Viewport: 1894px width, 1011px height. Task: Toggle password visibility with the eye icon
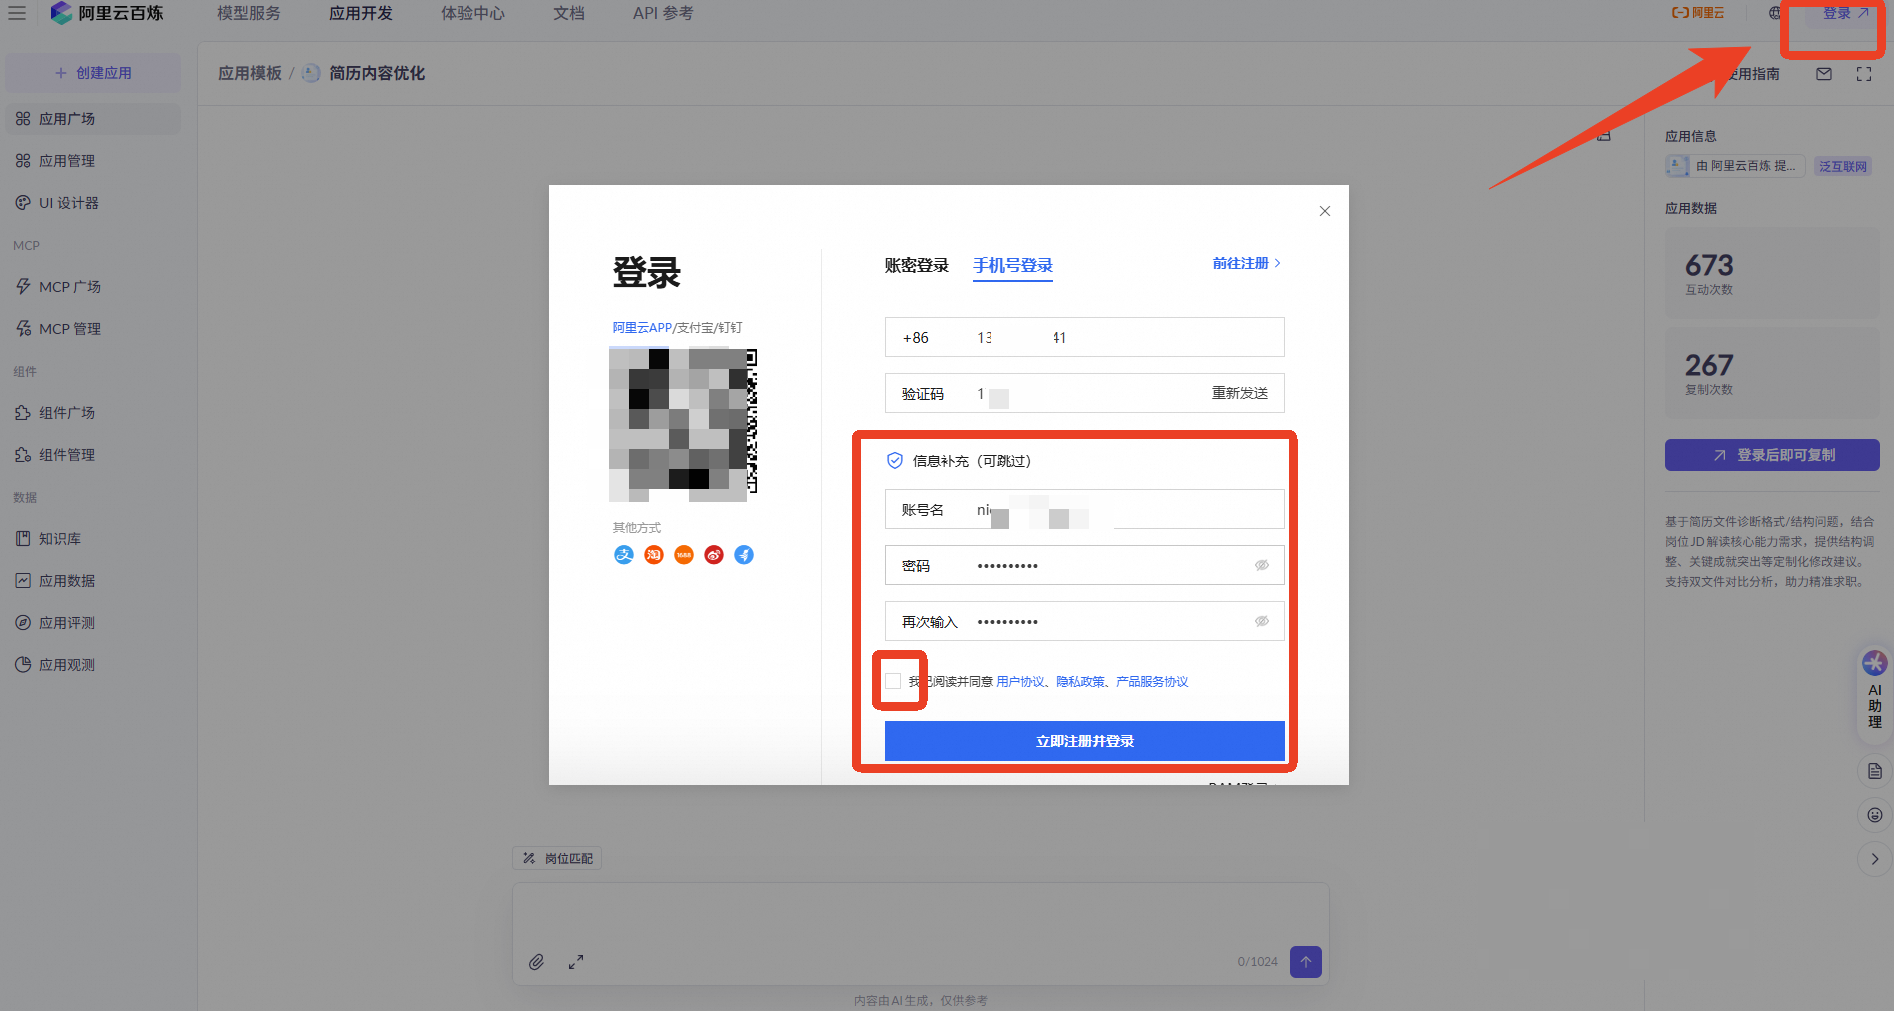(1261, 565)
